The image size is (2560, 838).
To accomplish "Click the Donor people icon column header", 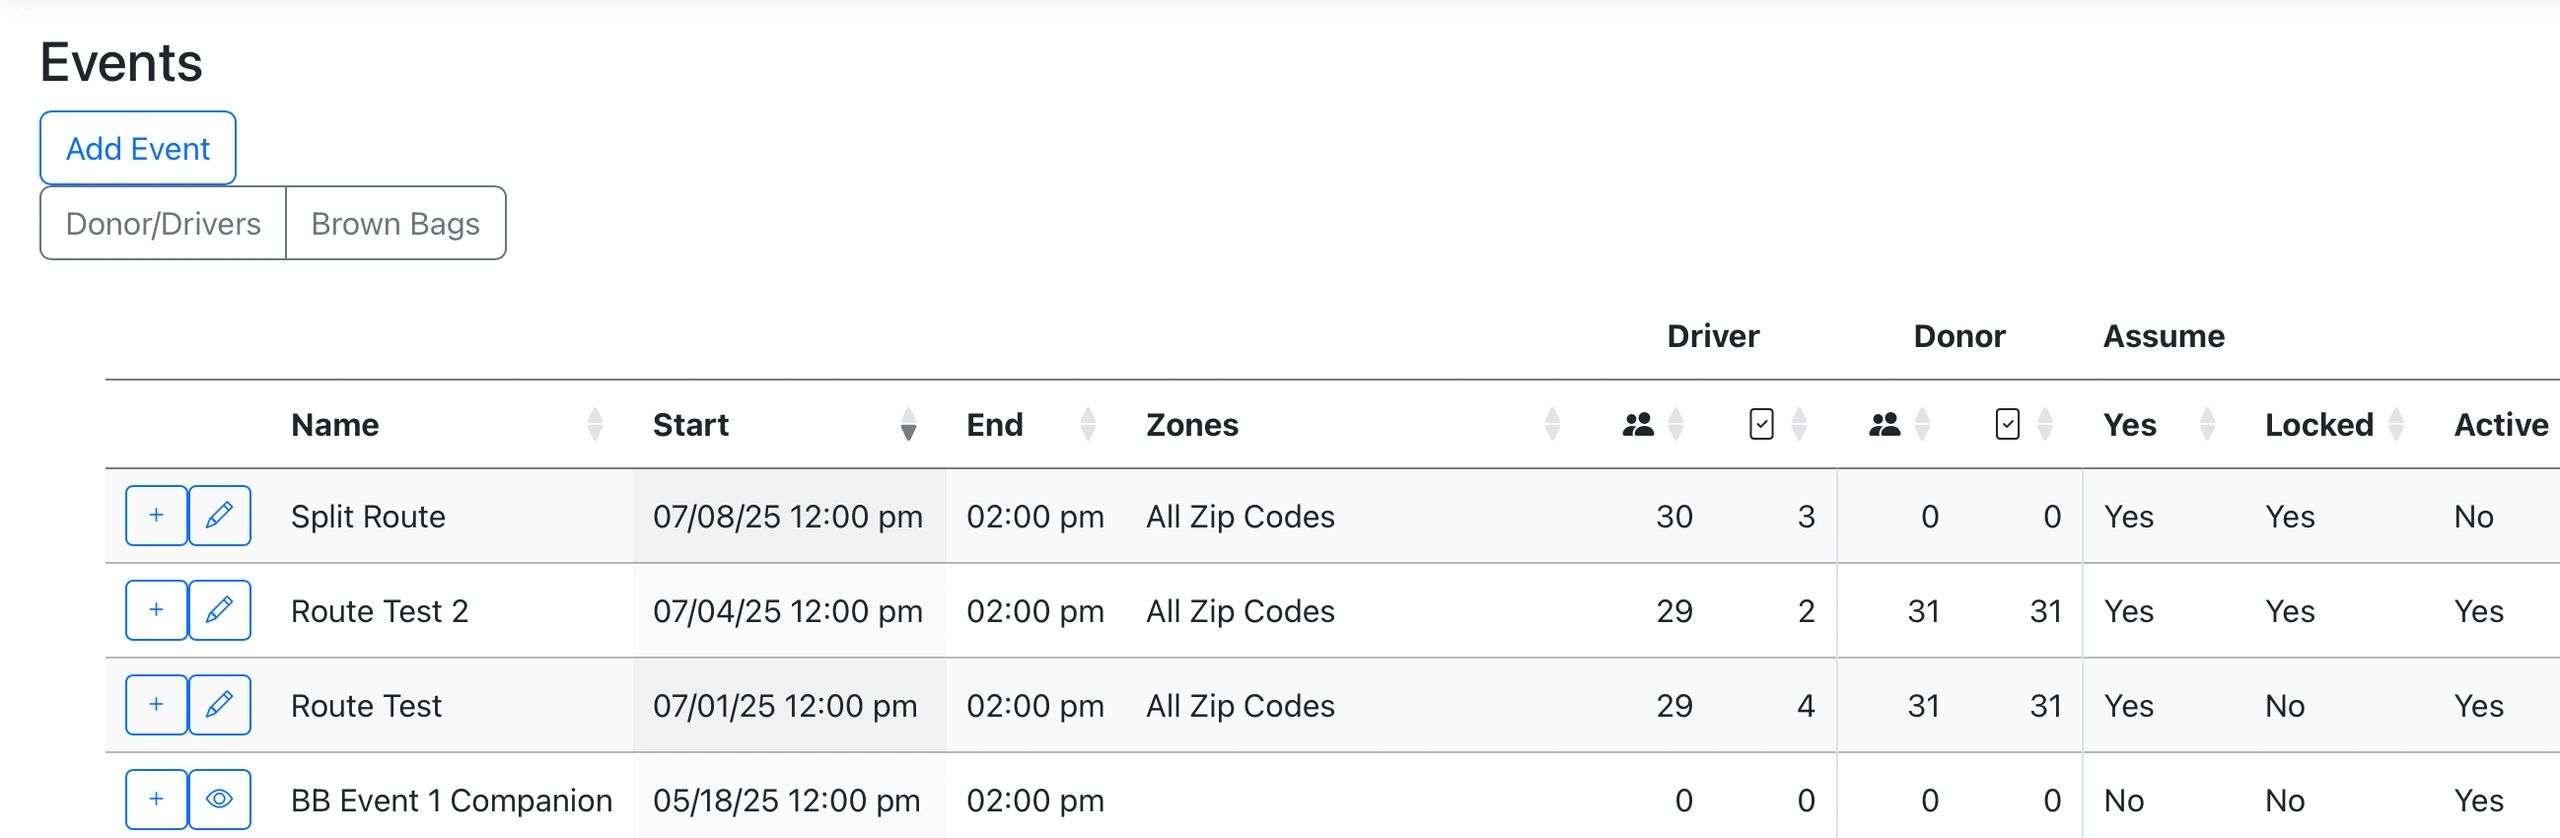I will click(1884, 425).
